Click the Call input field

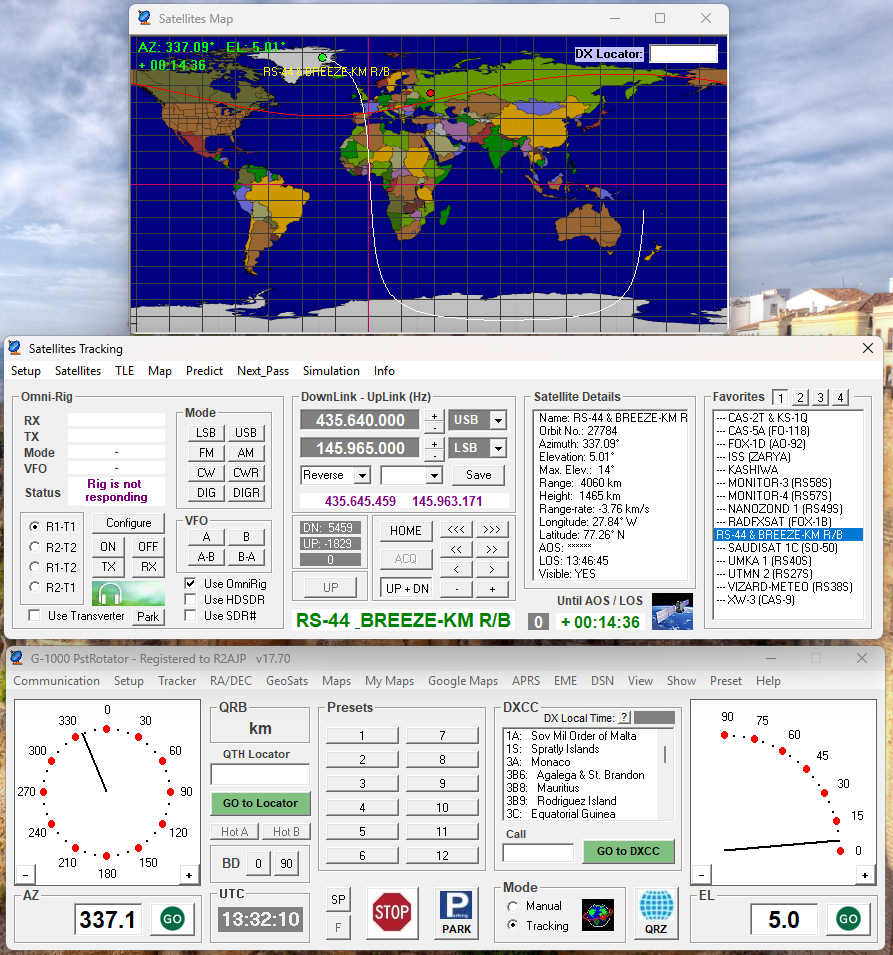(538, 852)
